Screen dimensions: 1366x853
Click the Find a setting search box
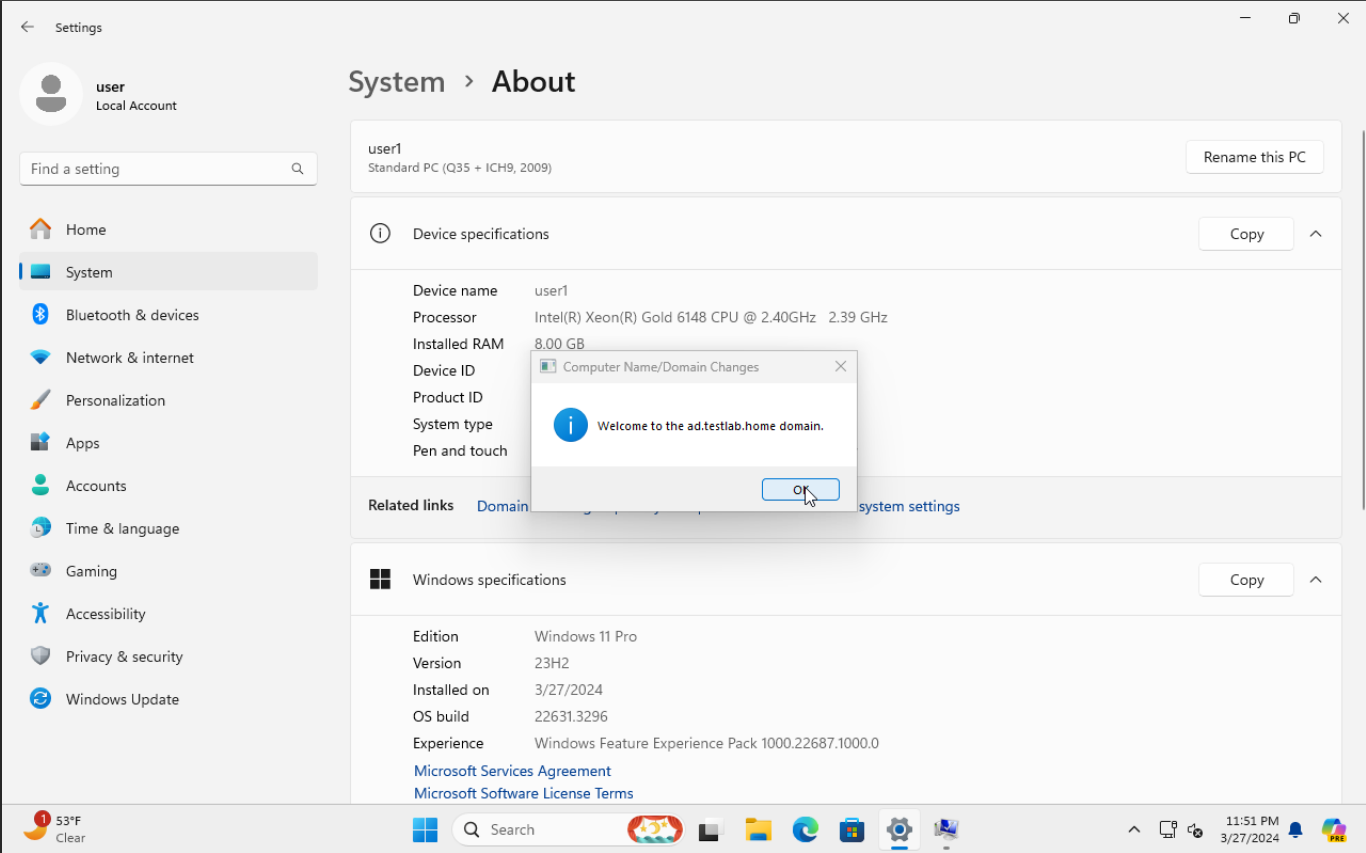(168, 169)
